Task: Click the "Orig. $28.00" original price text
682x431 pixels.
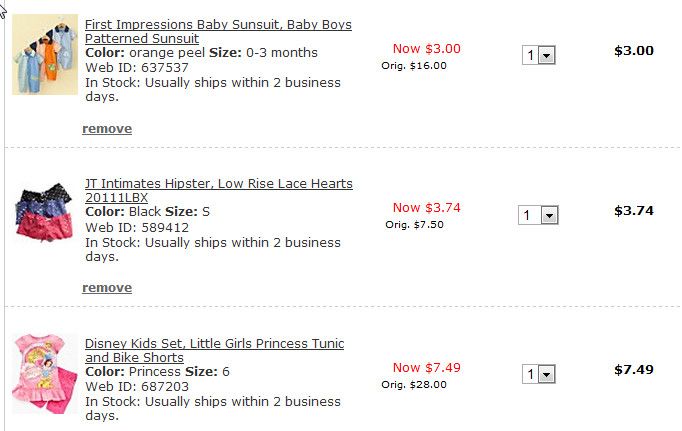Action: click(x=414, y=384)
